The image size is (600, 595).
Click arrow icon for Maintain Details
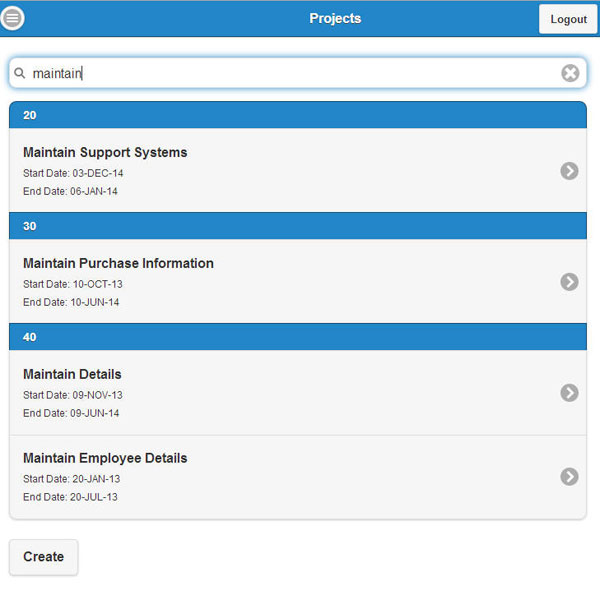569,393
